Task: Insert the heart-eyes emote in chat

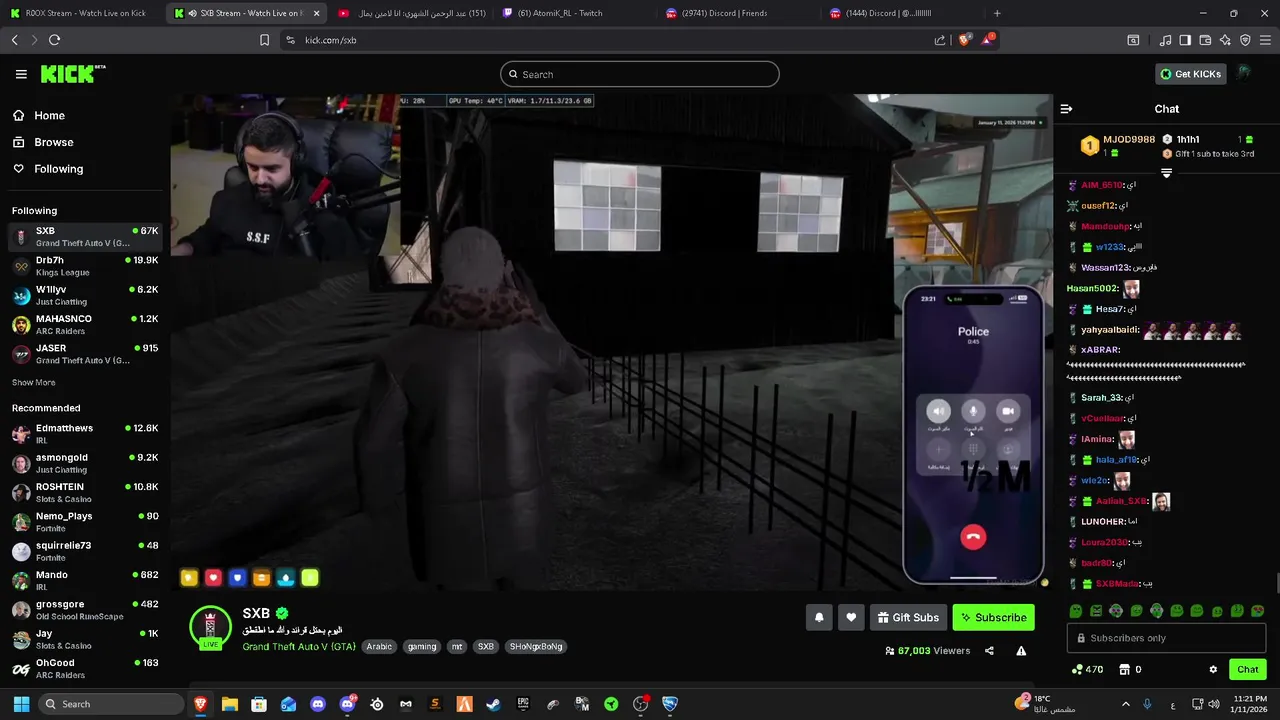Action: point(1257,611)
